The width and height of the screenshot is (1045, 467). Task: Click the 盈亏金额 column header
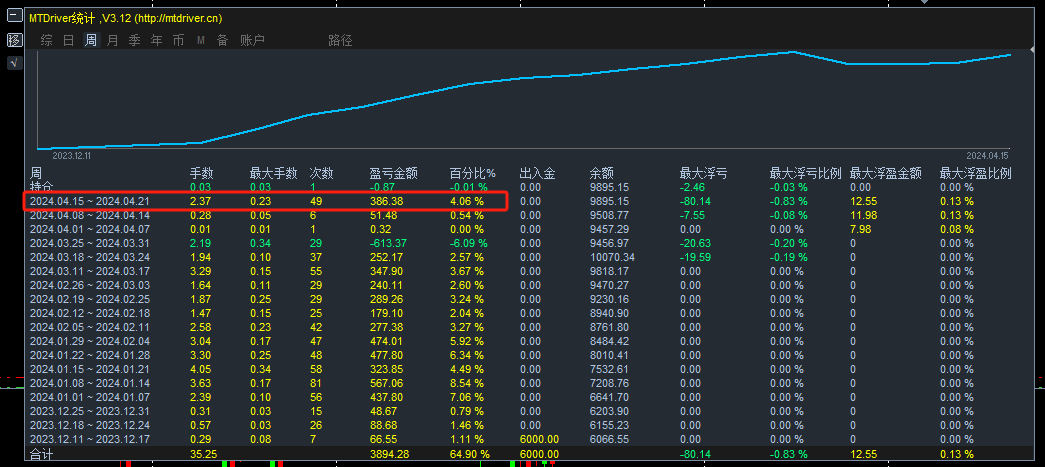click(393, 174)
